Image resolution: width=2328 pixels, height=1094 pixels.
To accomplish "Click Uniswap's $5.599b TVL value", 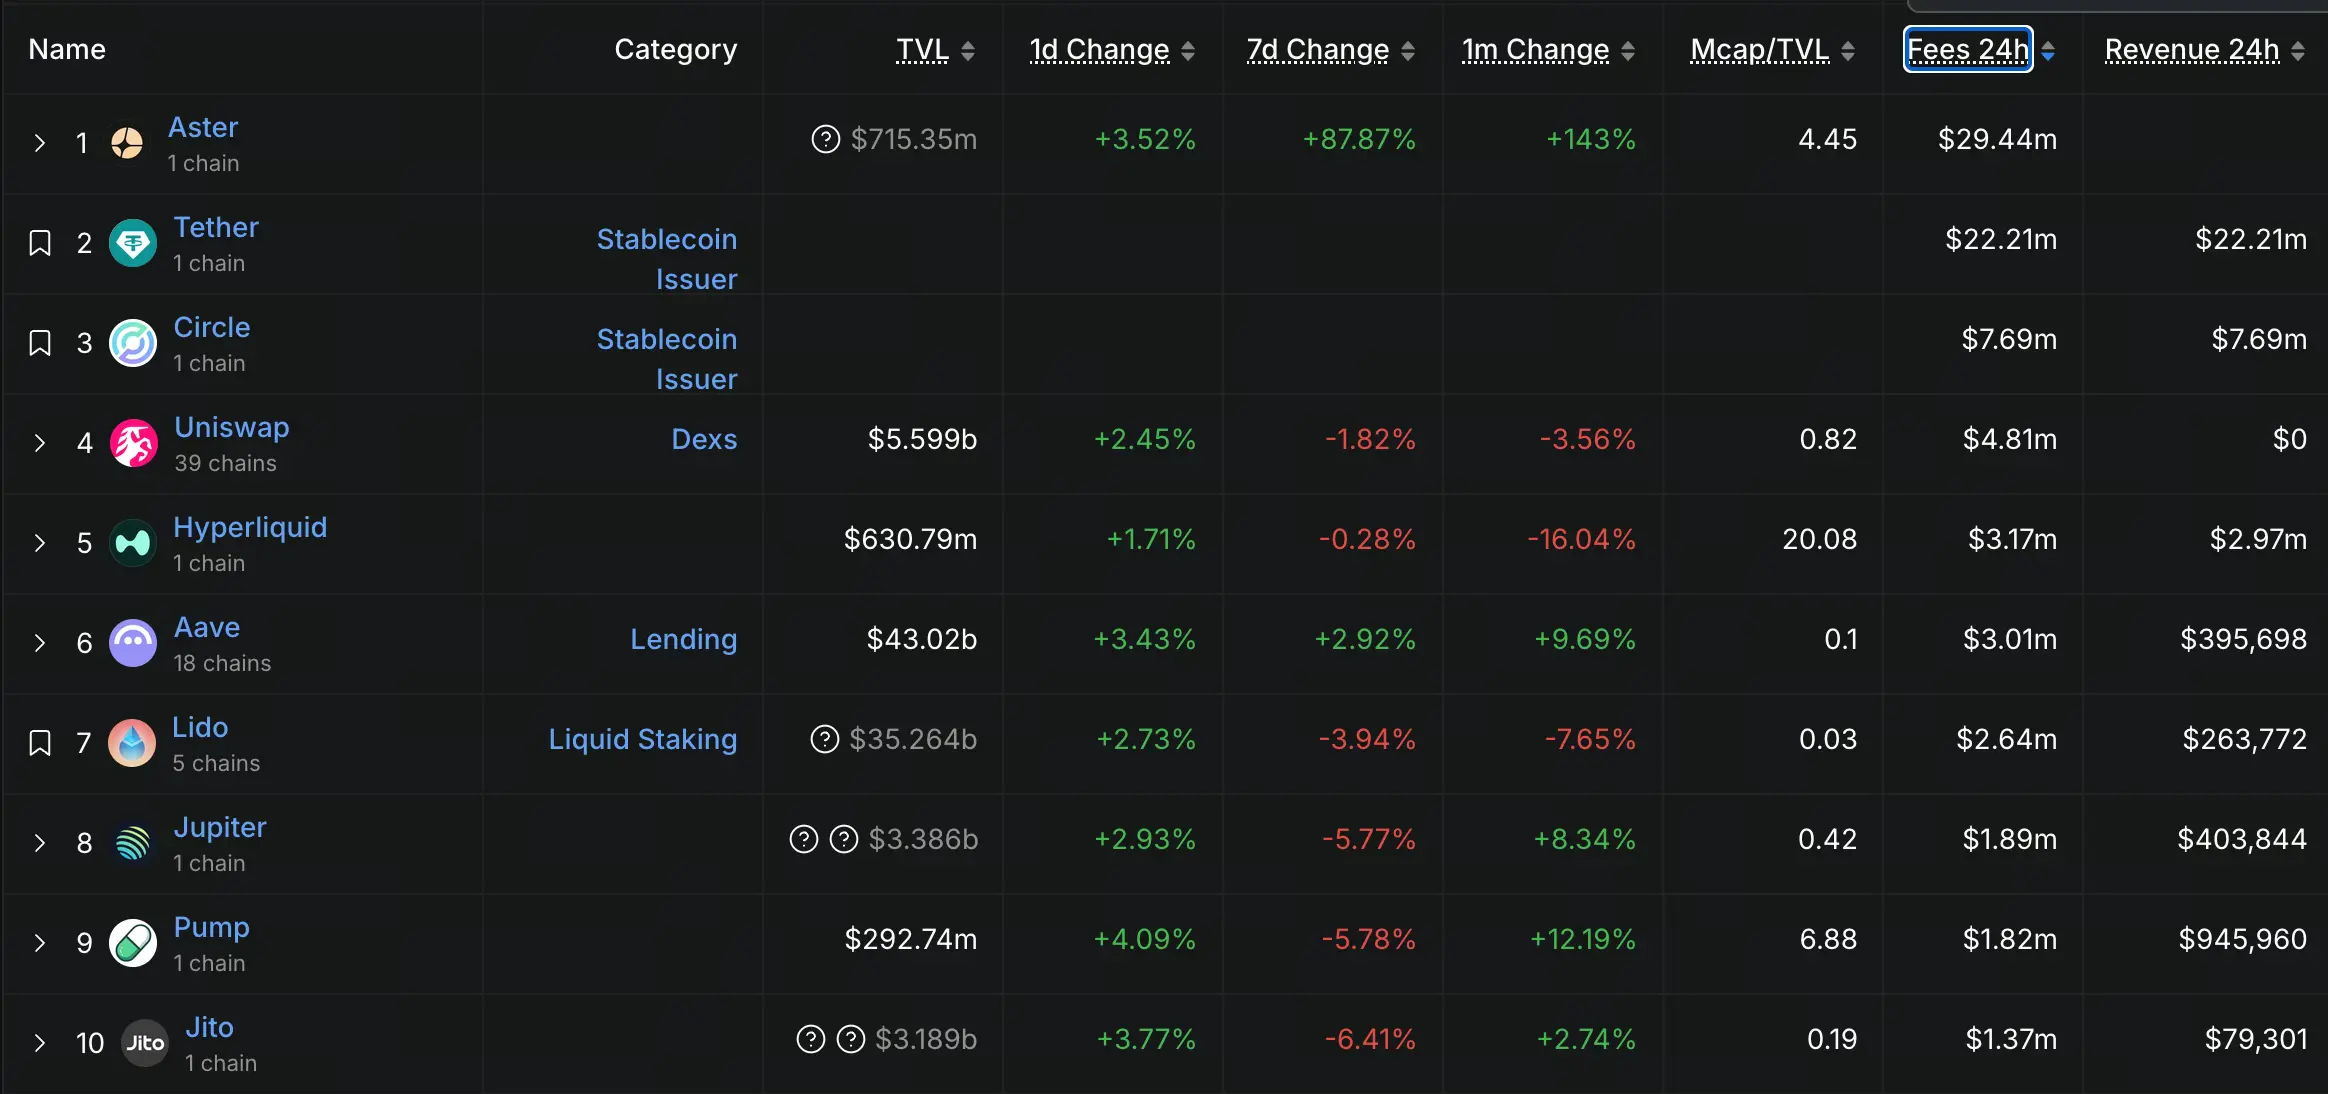I will click(x=922, y=439).
